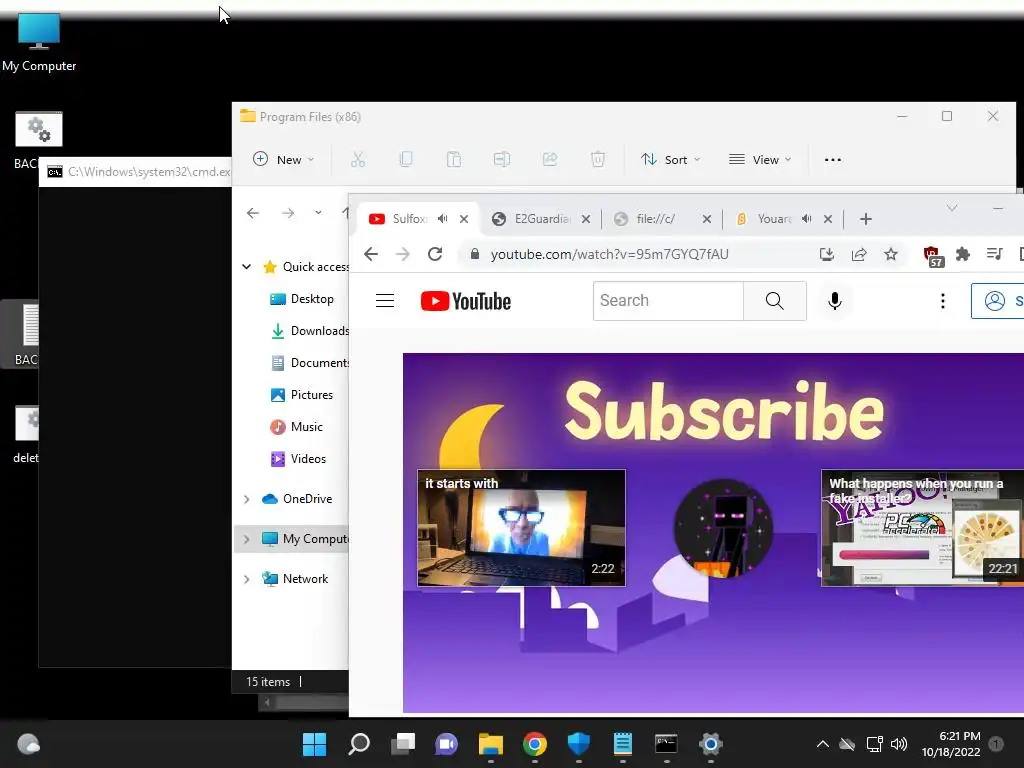1024x768 pixels.
Task: Open YouTube settings three-dot menu
Action: pos(942,300)
